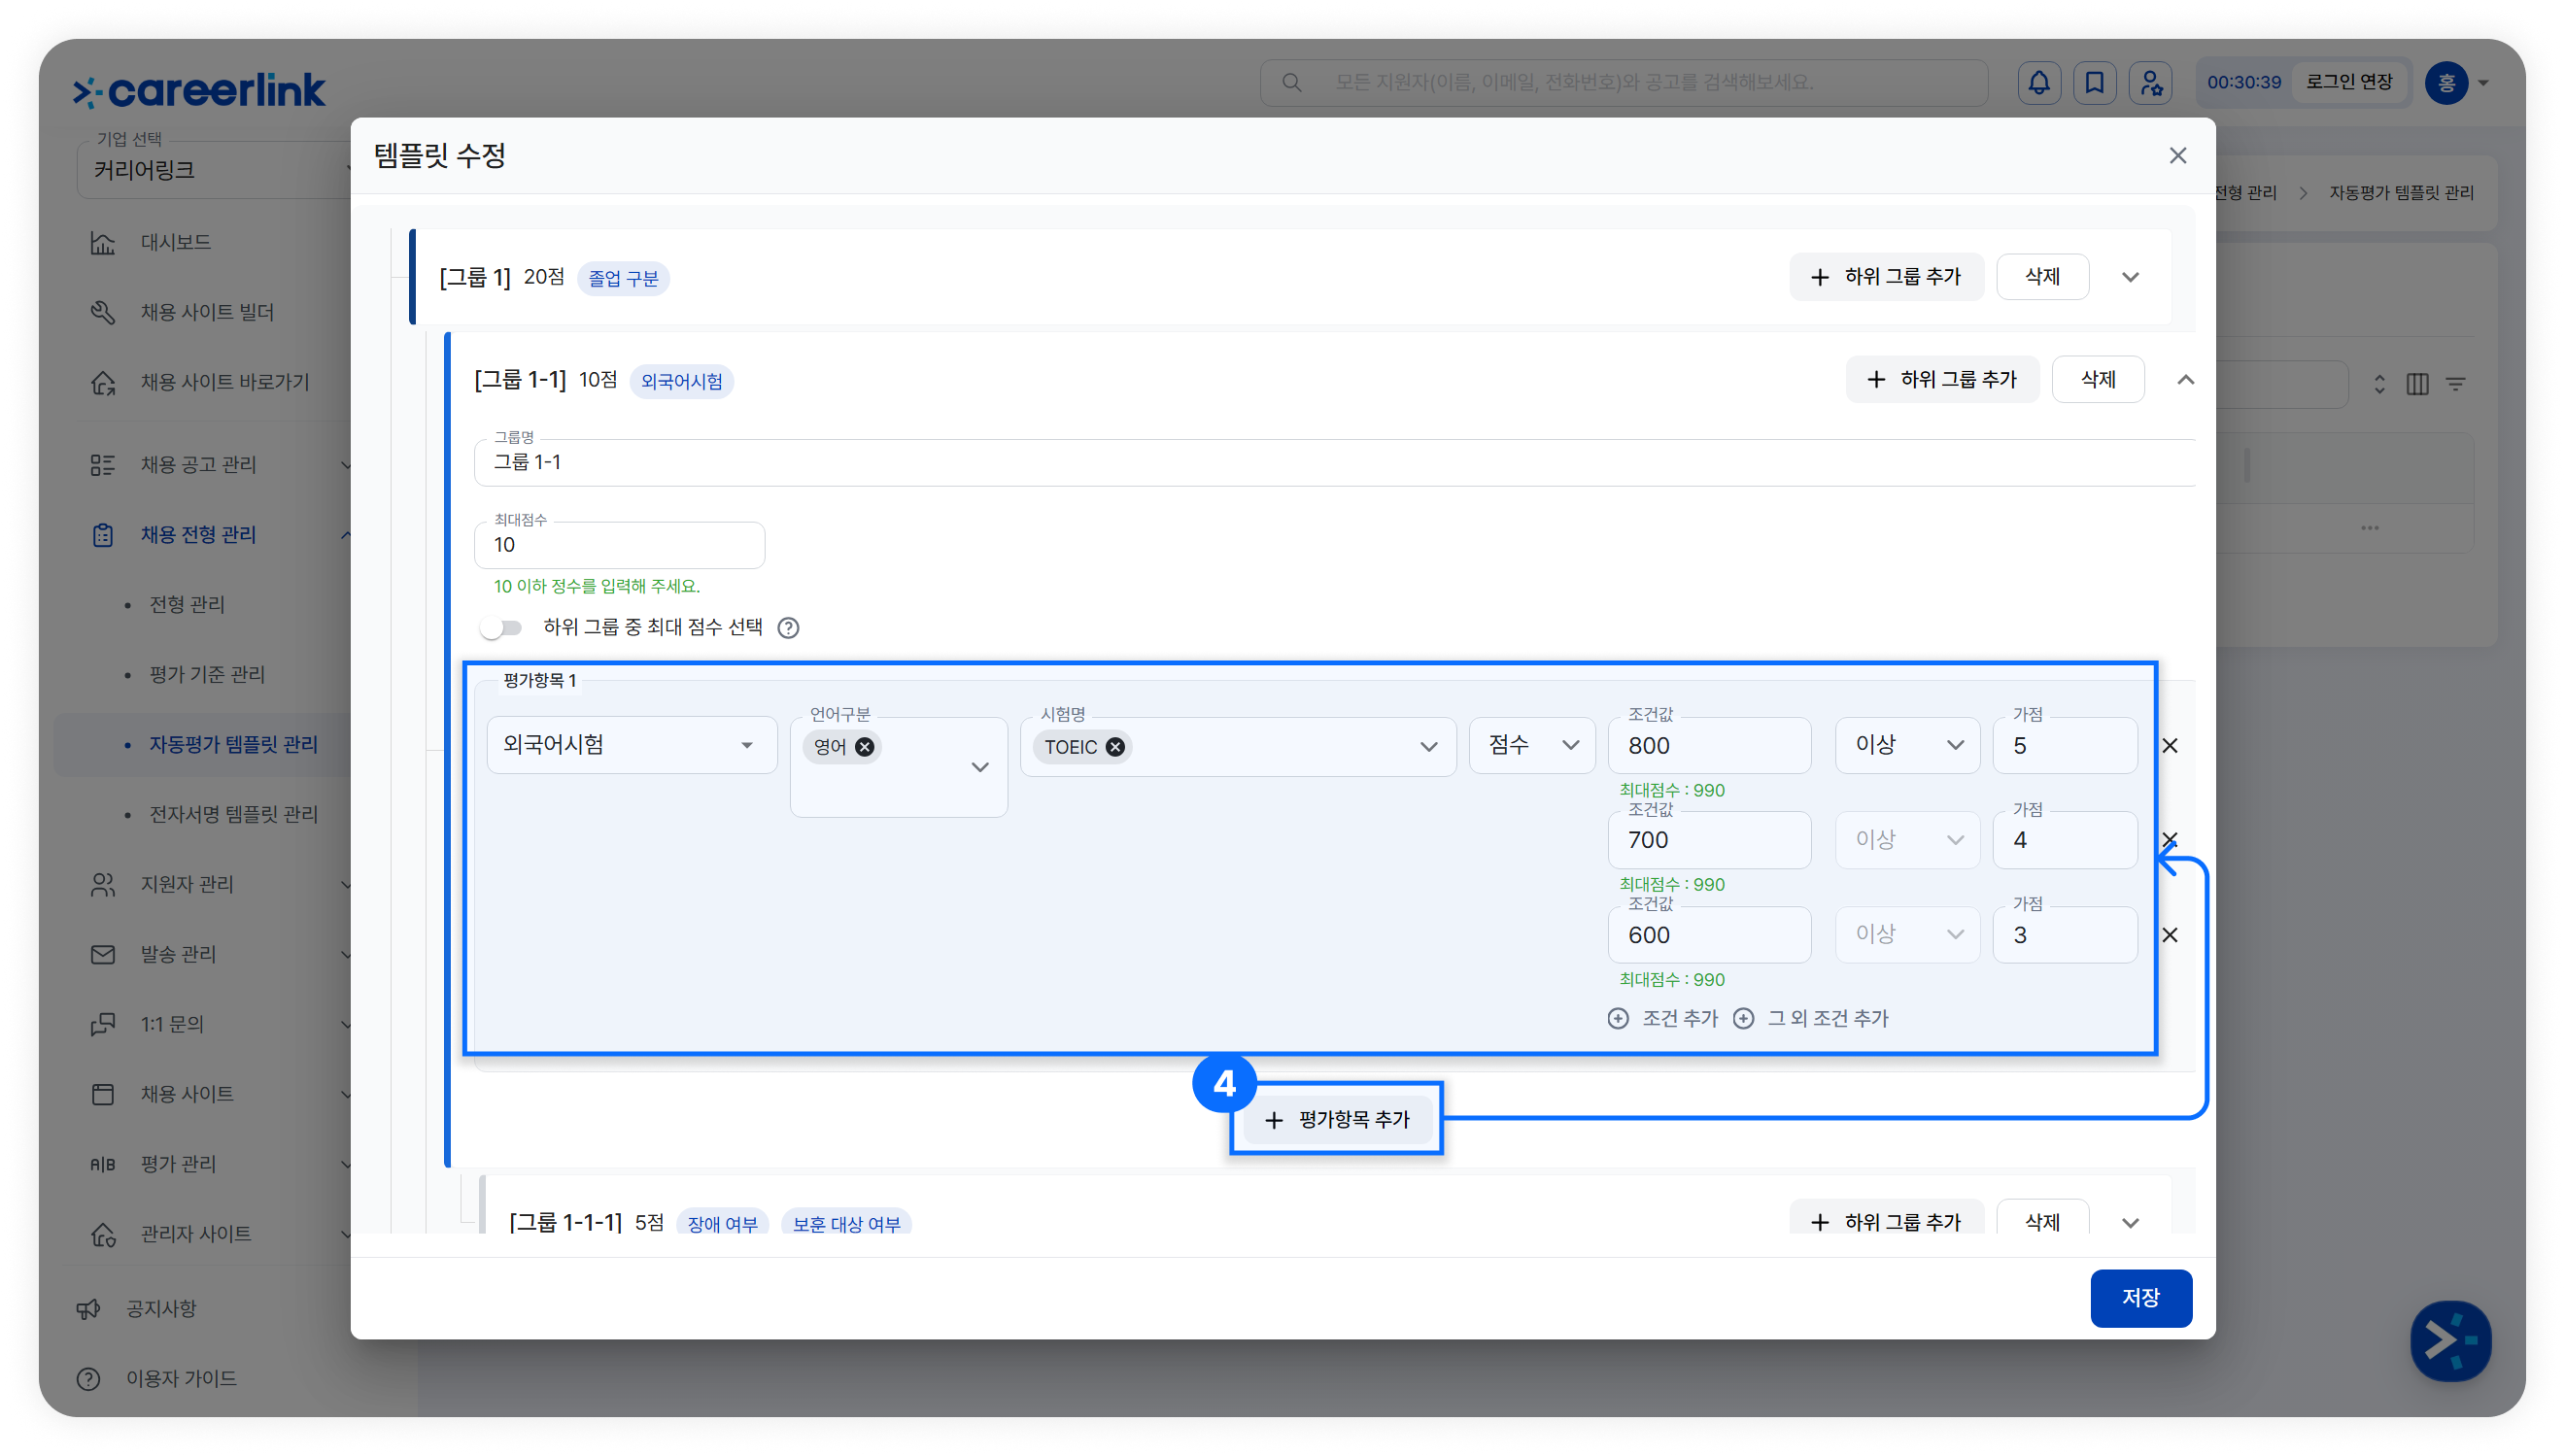The width and height of the screenshot is (2565, 1456).
Task: Click the 이용자 가이드 question icon
Action: (x=88, y=1379)
